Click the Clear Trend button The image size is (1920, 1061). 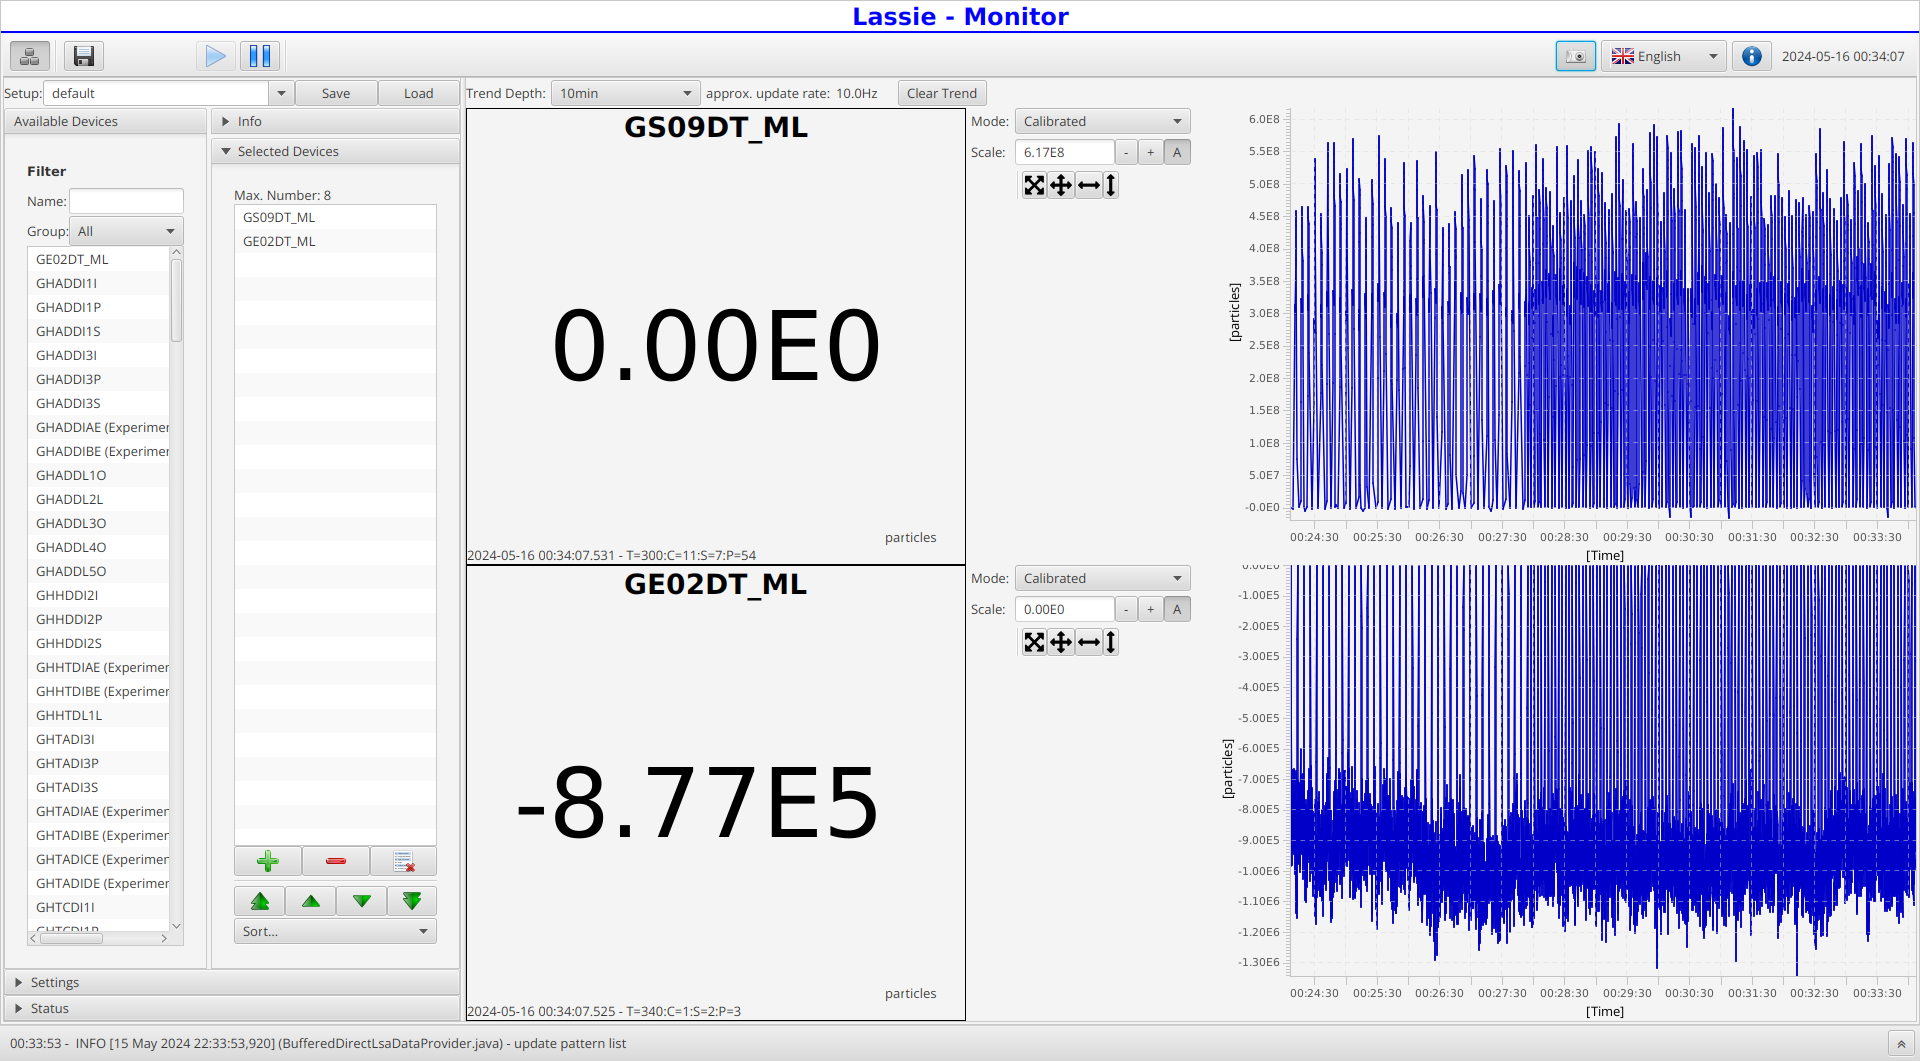coord(942,93)
